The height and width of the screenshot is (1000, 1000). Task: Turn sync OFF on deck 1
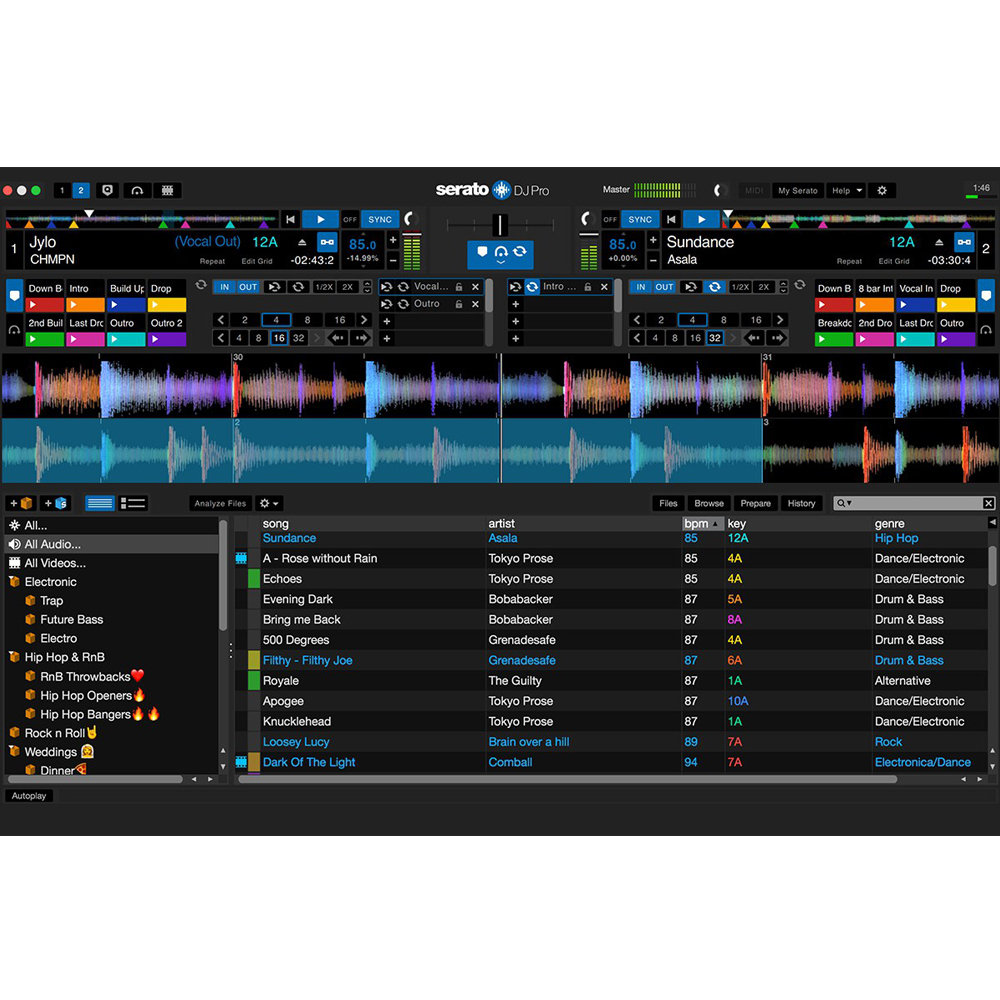tap(350, 219)
